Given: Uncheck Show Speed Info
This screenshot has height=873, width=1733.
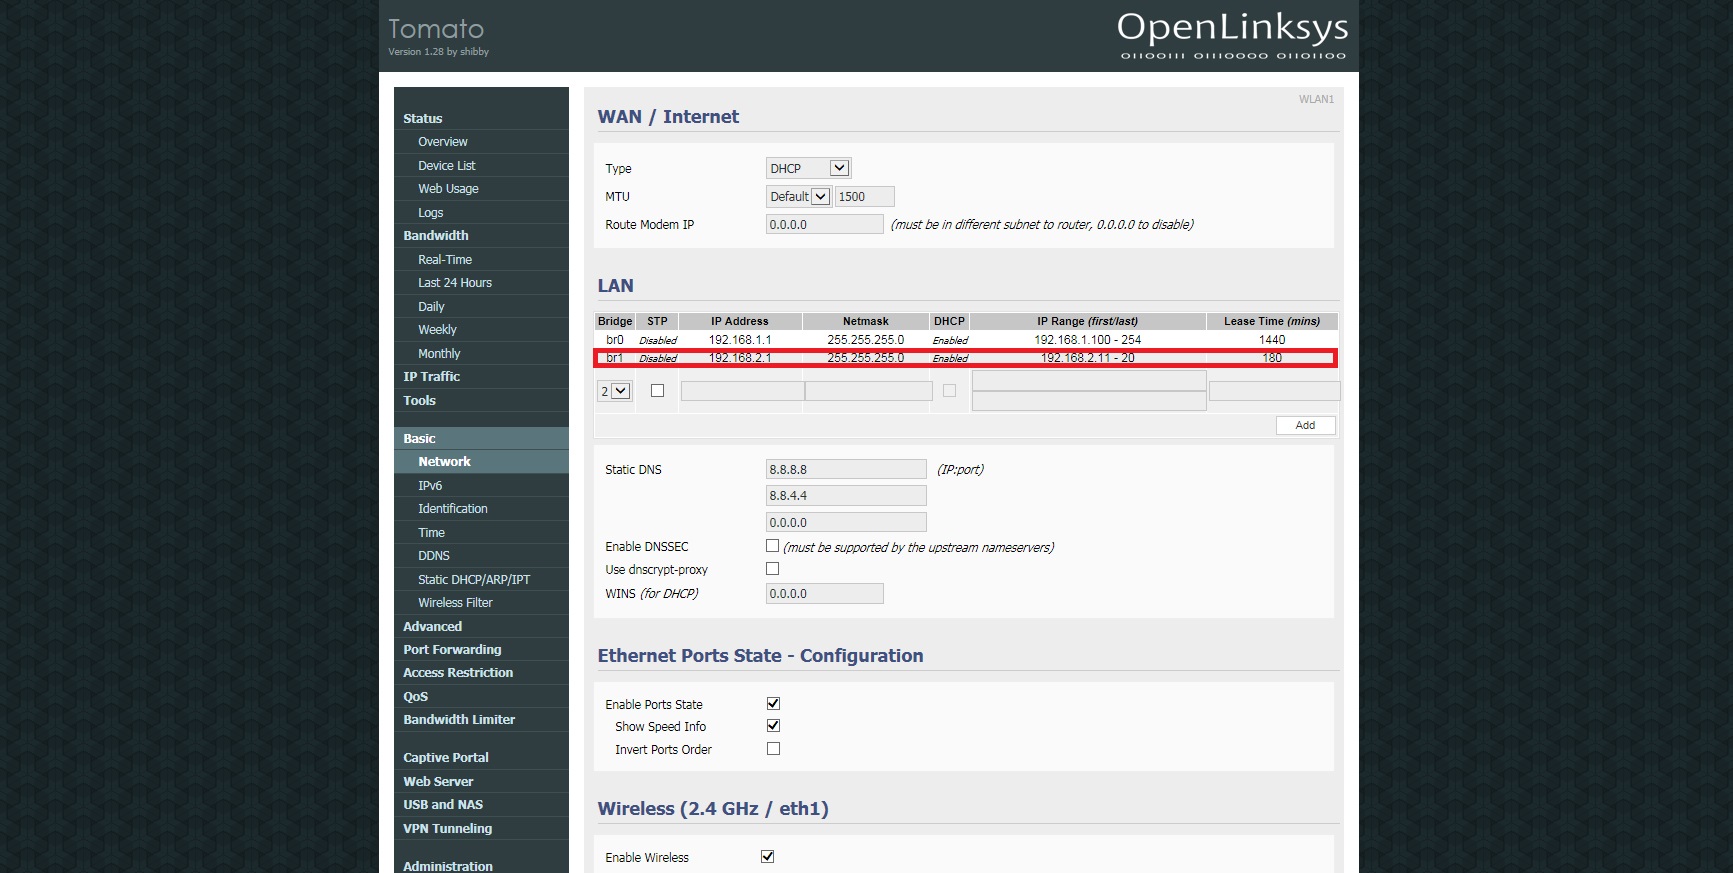Looking at the screenshot, I should tap(773, 726).
